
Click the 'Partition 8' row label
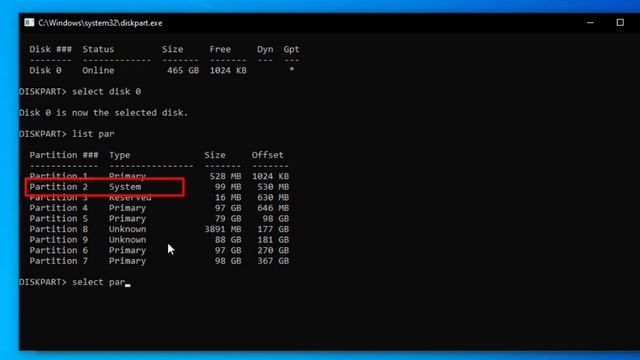58,229
